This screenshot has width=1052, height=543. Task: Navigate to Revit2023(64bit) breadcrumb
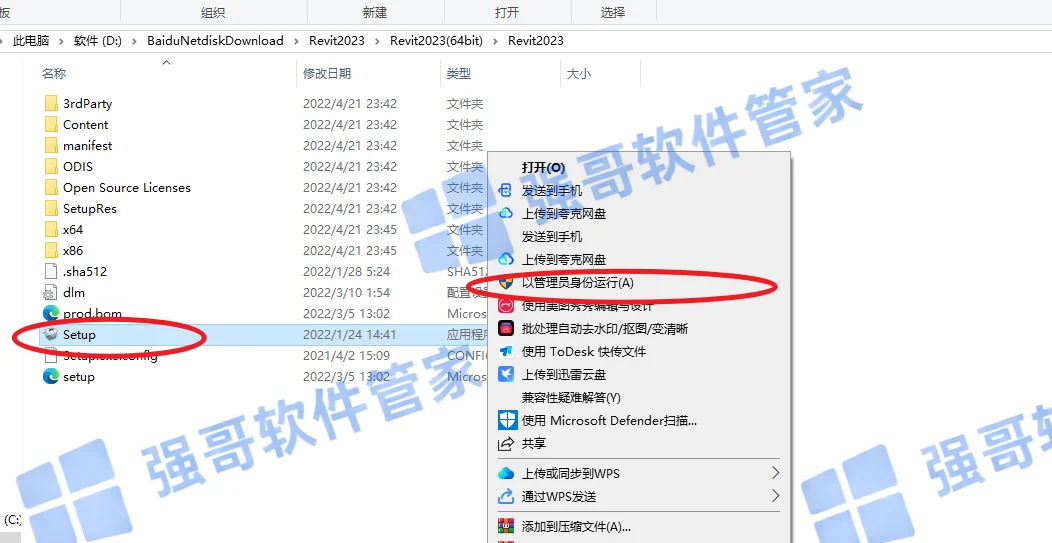coord(436,41)
